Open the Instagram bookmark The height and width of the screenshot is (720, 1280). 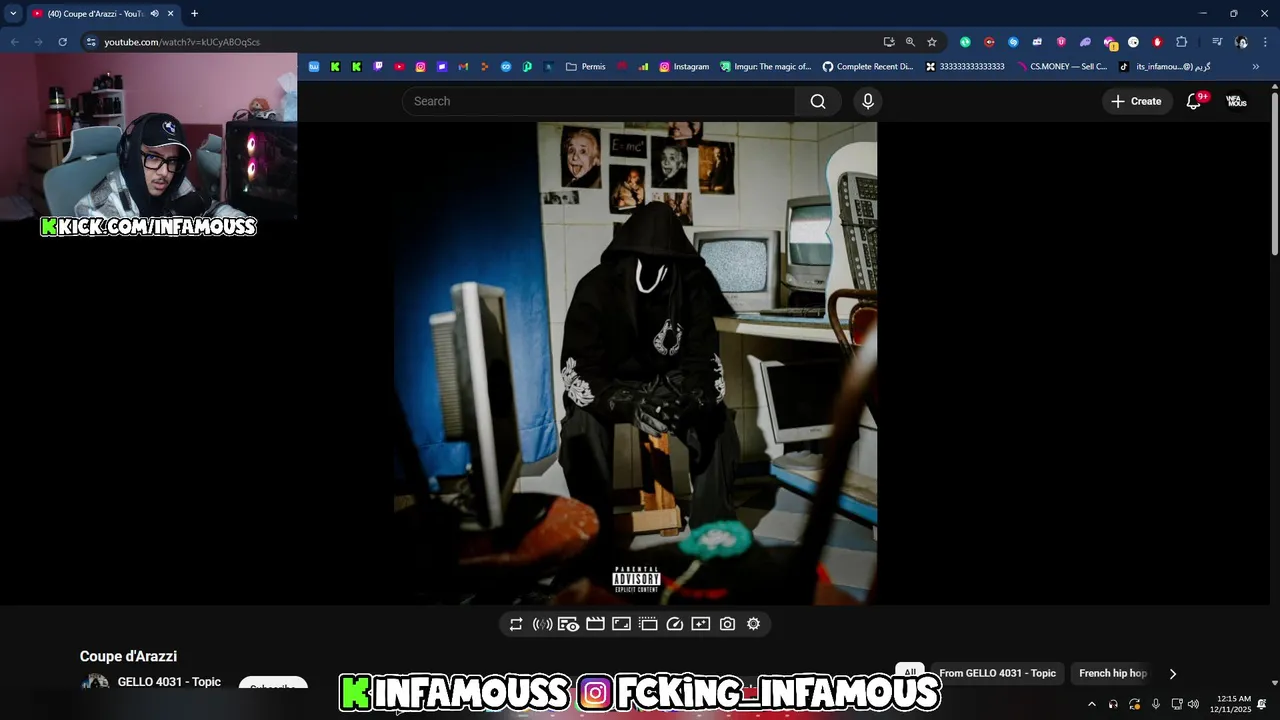(684, 67)
